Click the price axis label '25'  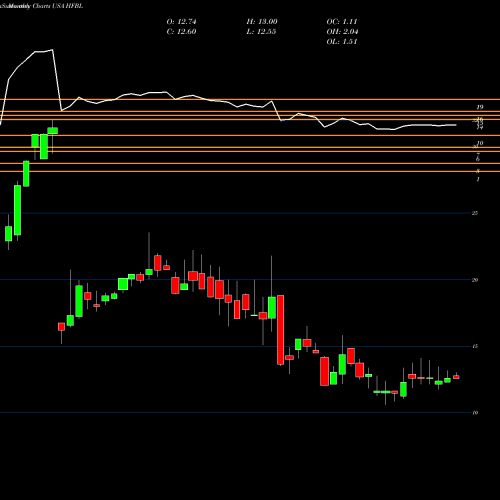475,213
